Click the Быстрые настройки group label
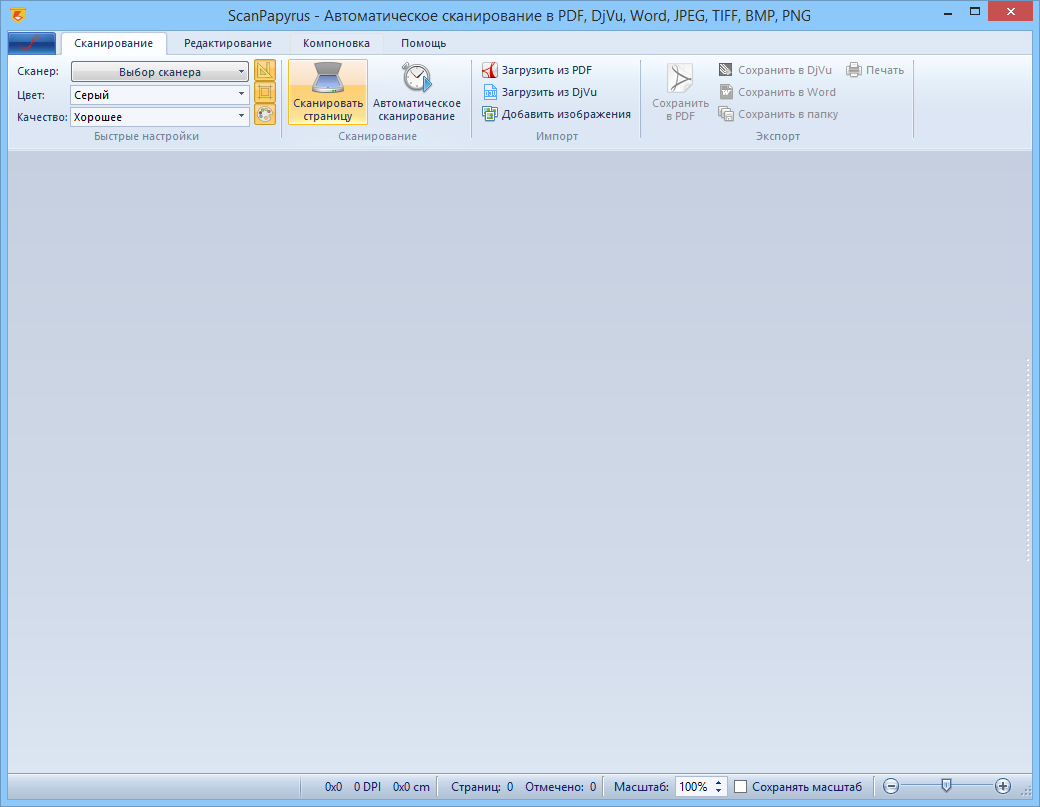 point(147,136)
